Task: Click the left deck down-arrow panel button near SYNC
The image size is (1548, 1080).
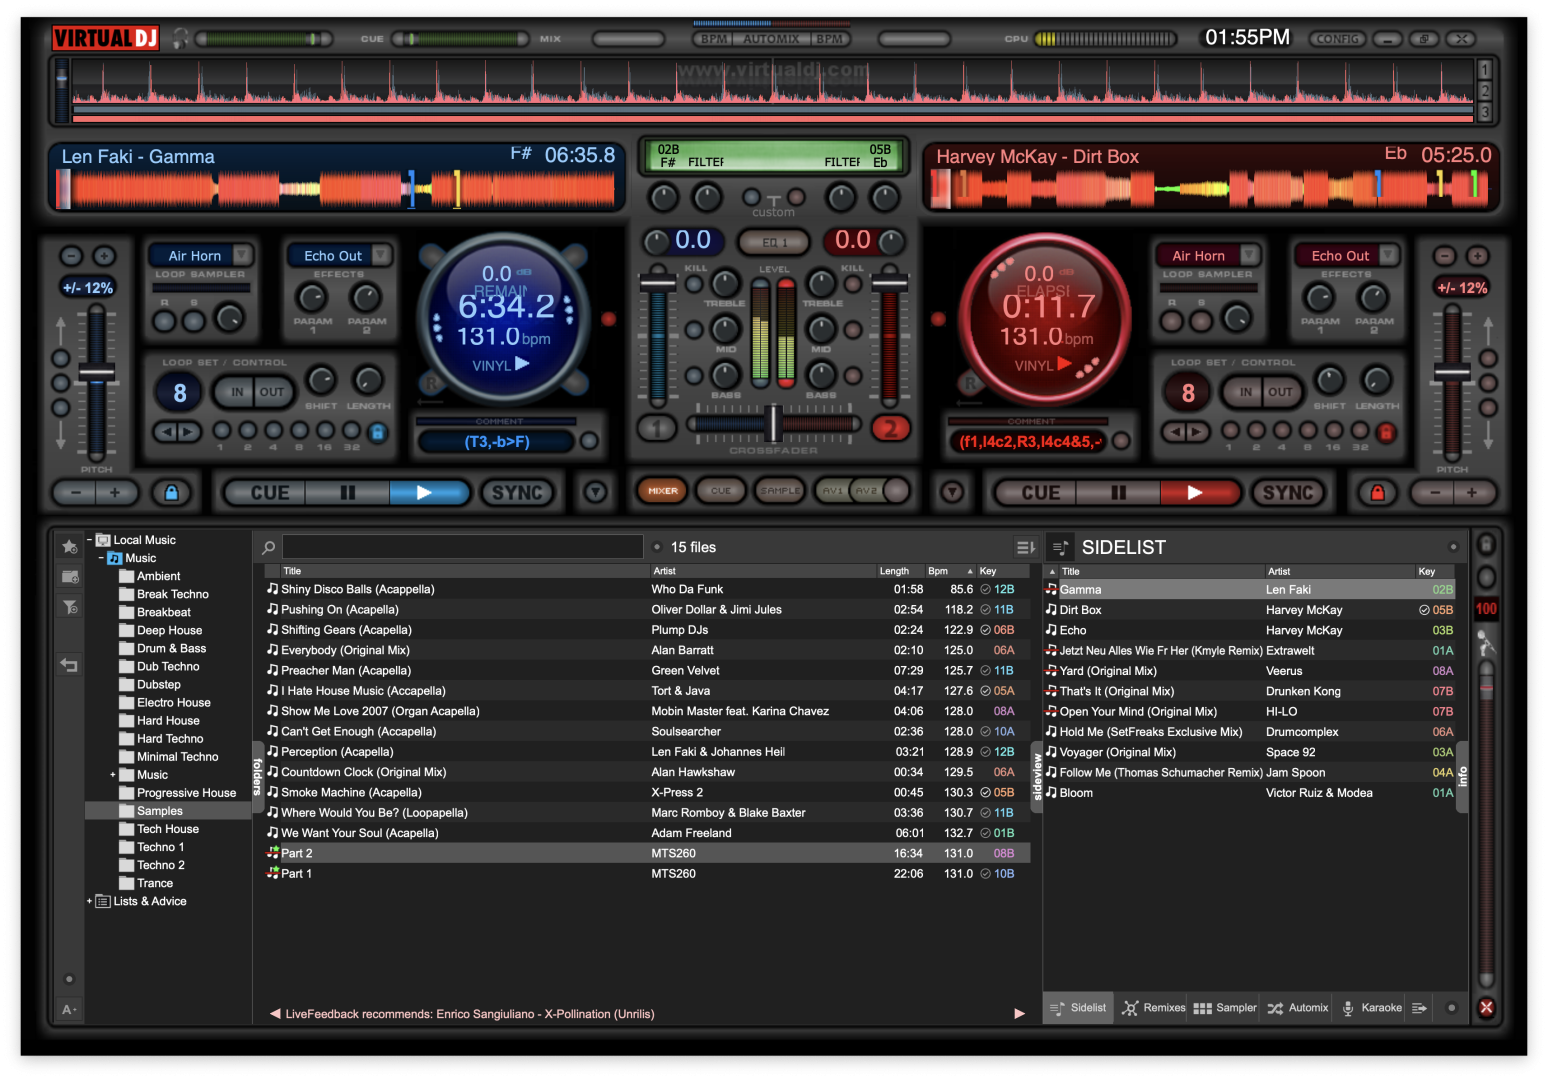Action: click(596, 492)
